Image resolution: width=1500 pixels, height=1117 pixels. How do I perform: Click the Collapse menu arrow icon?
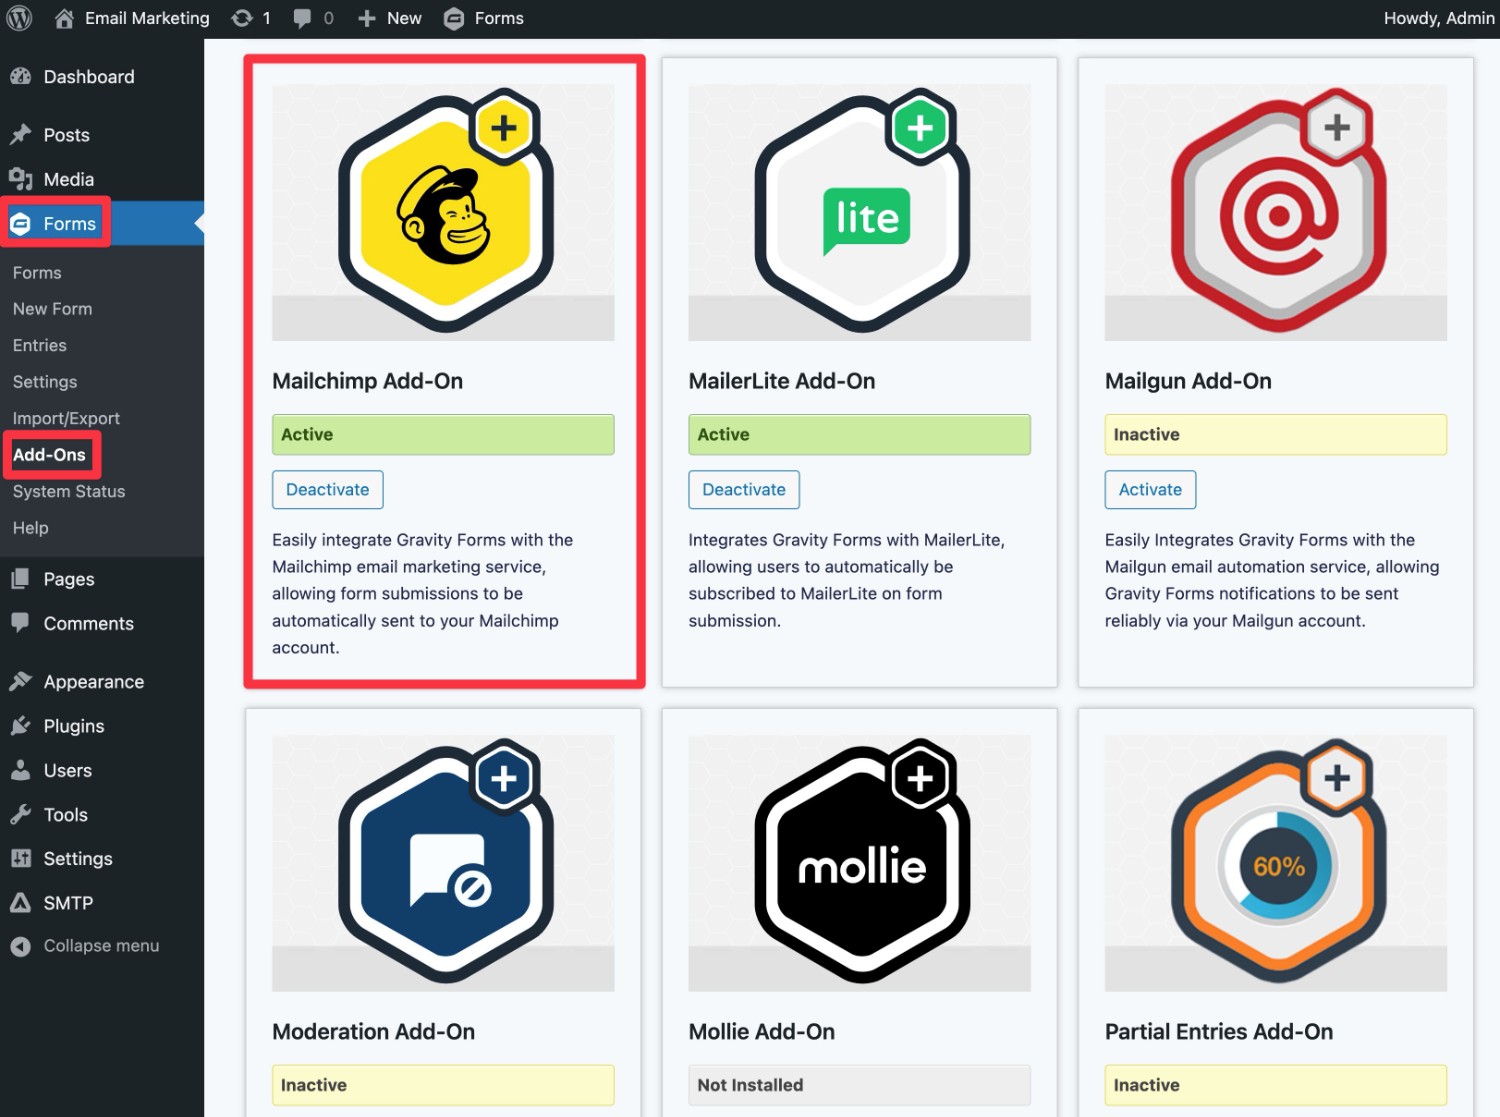click(x=20, y=946)
